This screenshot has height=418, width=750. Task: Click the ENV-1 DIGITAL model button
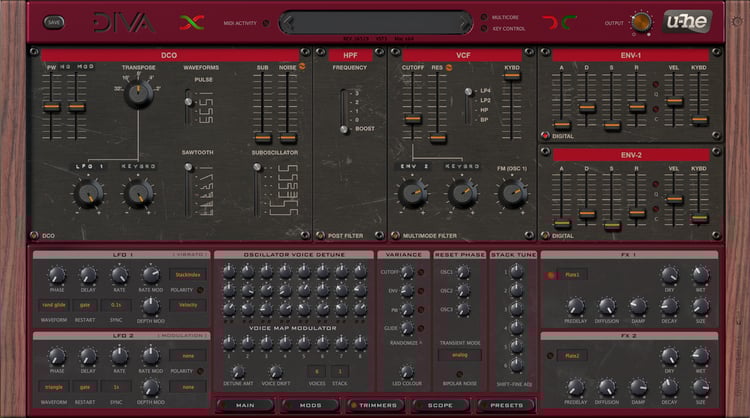pyautogui.click(x=545, y=136)
